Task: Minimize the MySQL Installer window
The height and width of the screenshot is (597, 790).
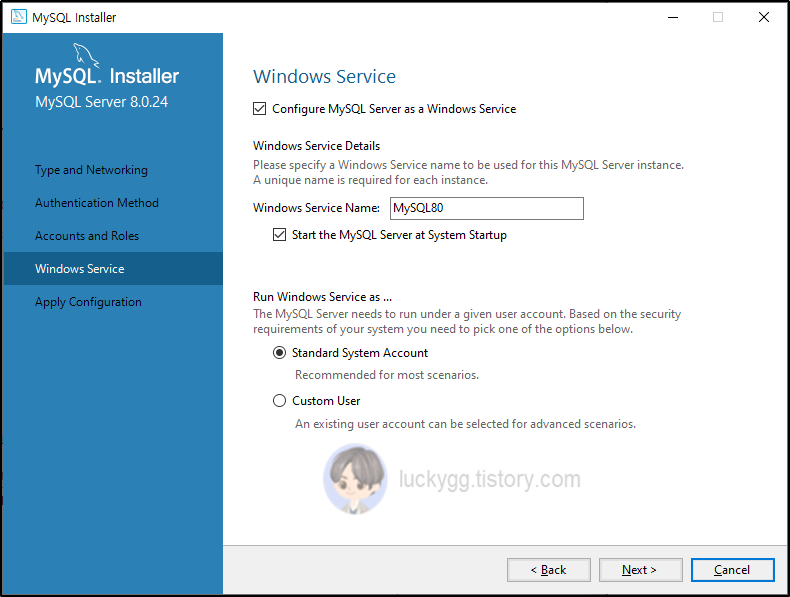Action: pos(673,17)
